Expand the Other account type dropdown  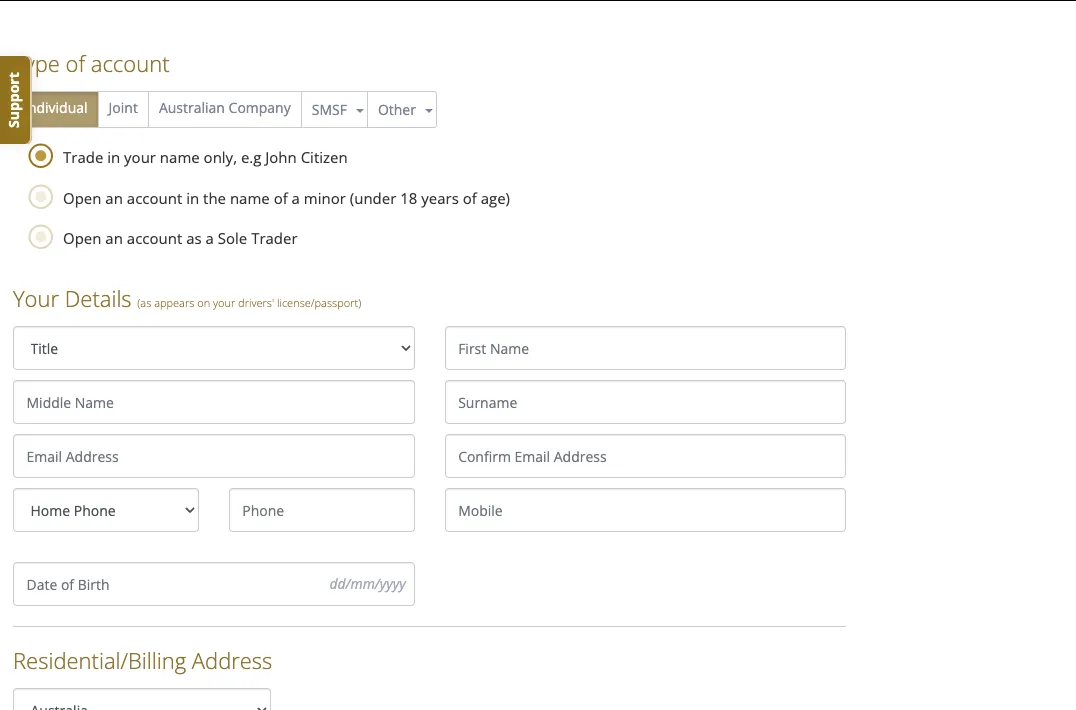402,110
